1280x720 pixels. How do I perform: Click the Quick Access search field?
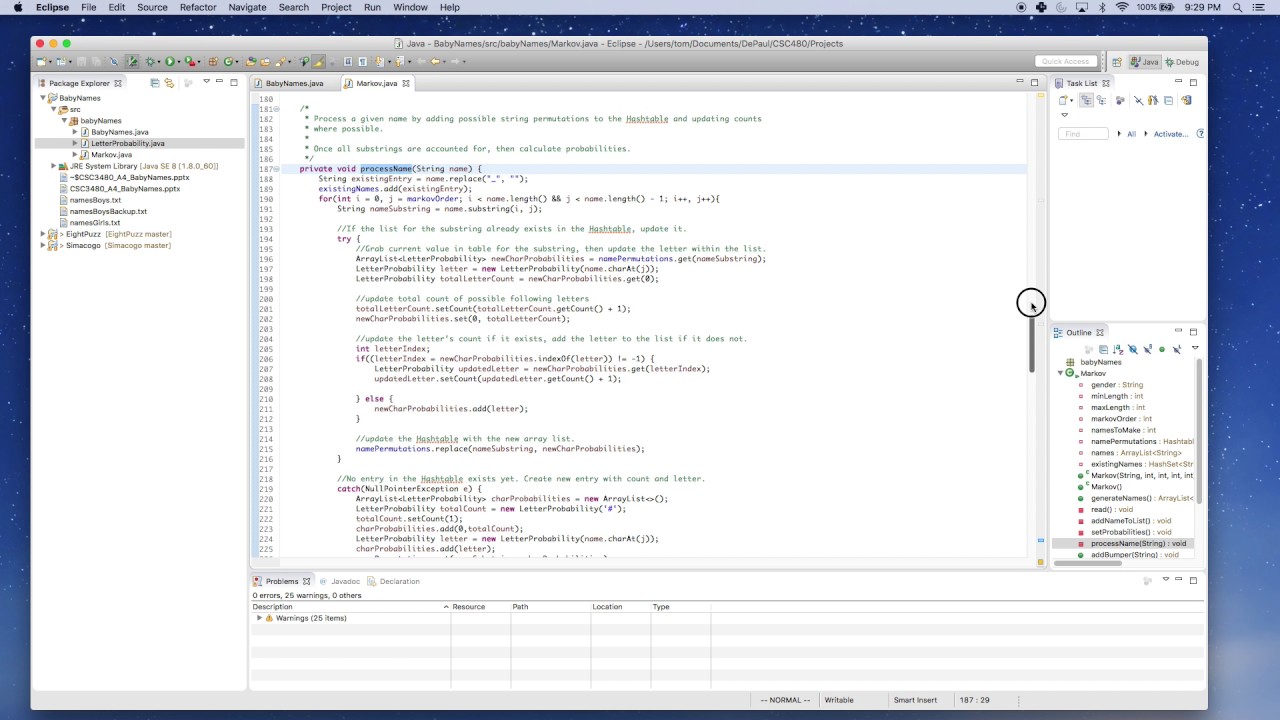(1065, 62)
